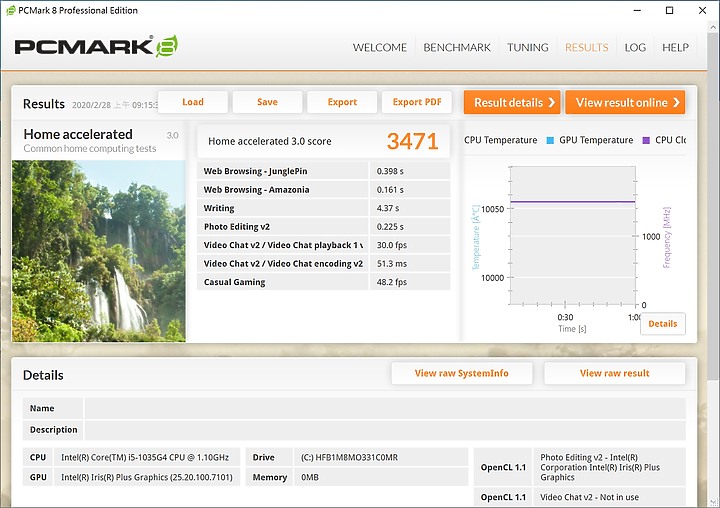Click the Name input field
This screenshot has height=508, width=720.
point(385,408)
